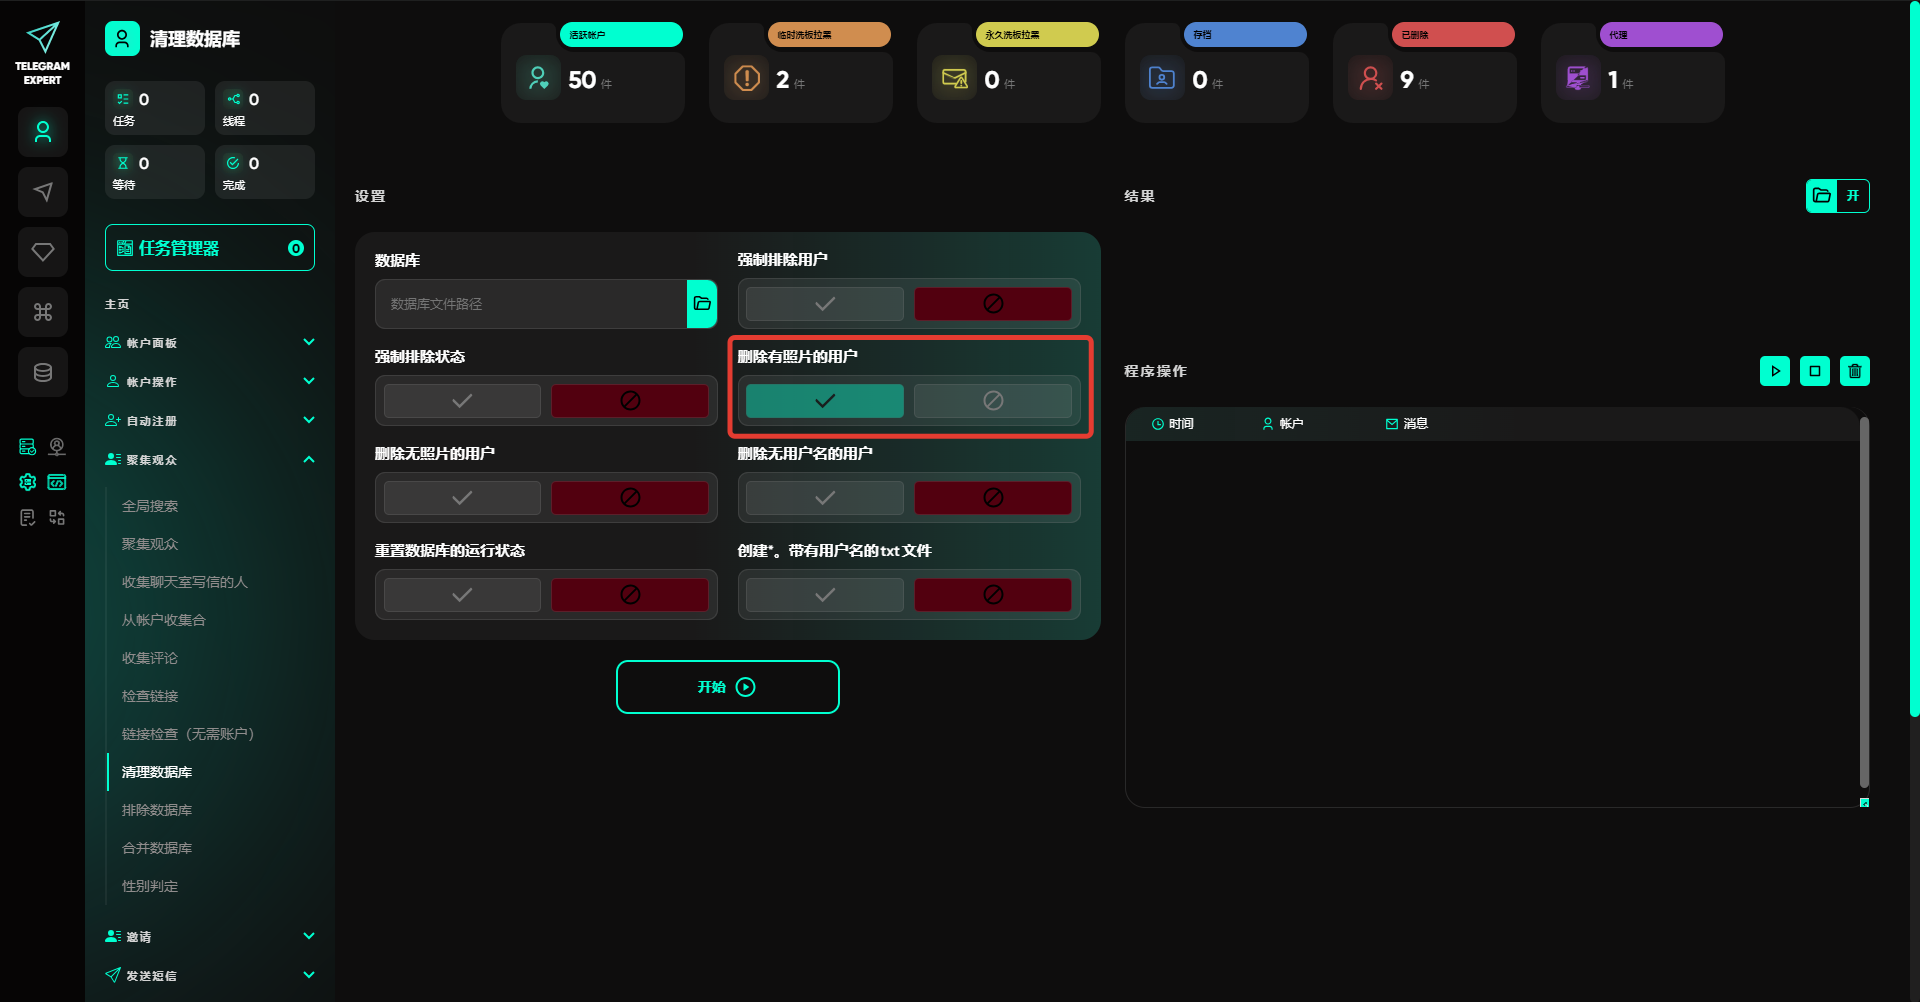The image size is (1920, 1002).
Task: Click the diamond icon in left sidebar
Action: pos(43,252)
